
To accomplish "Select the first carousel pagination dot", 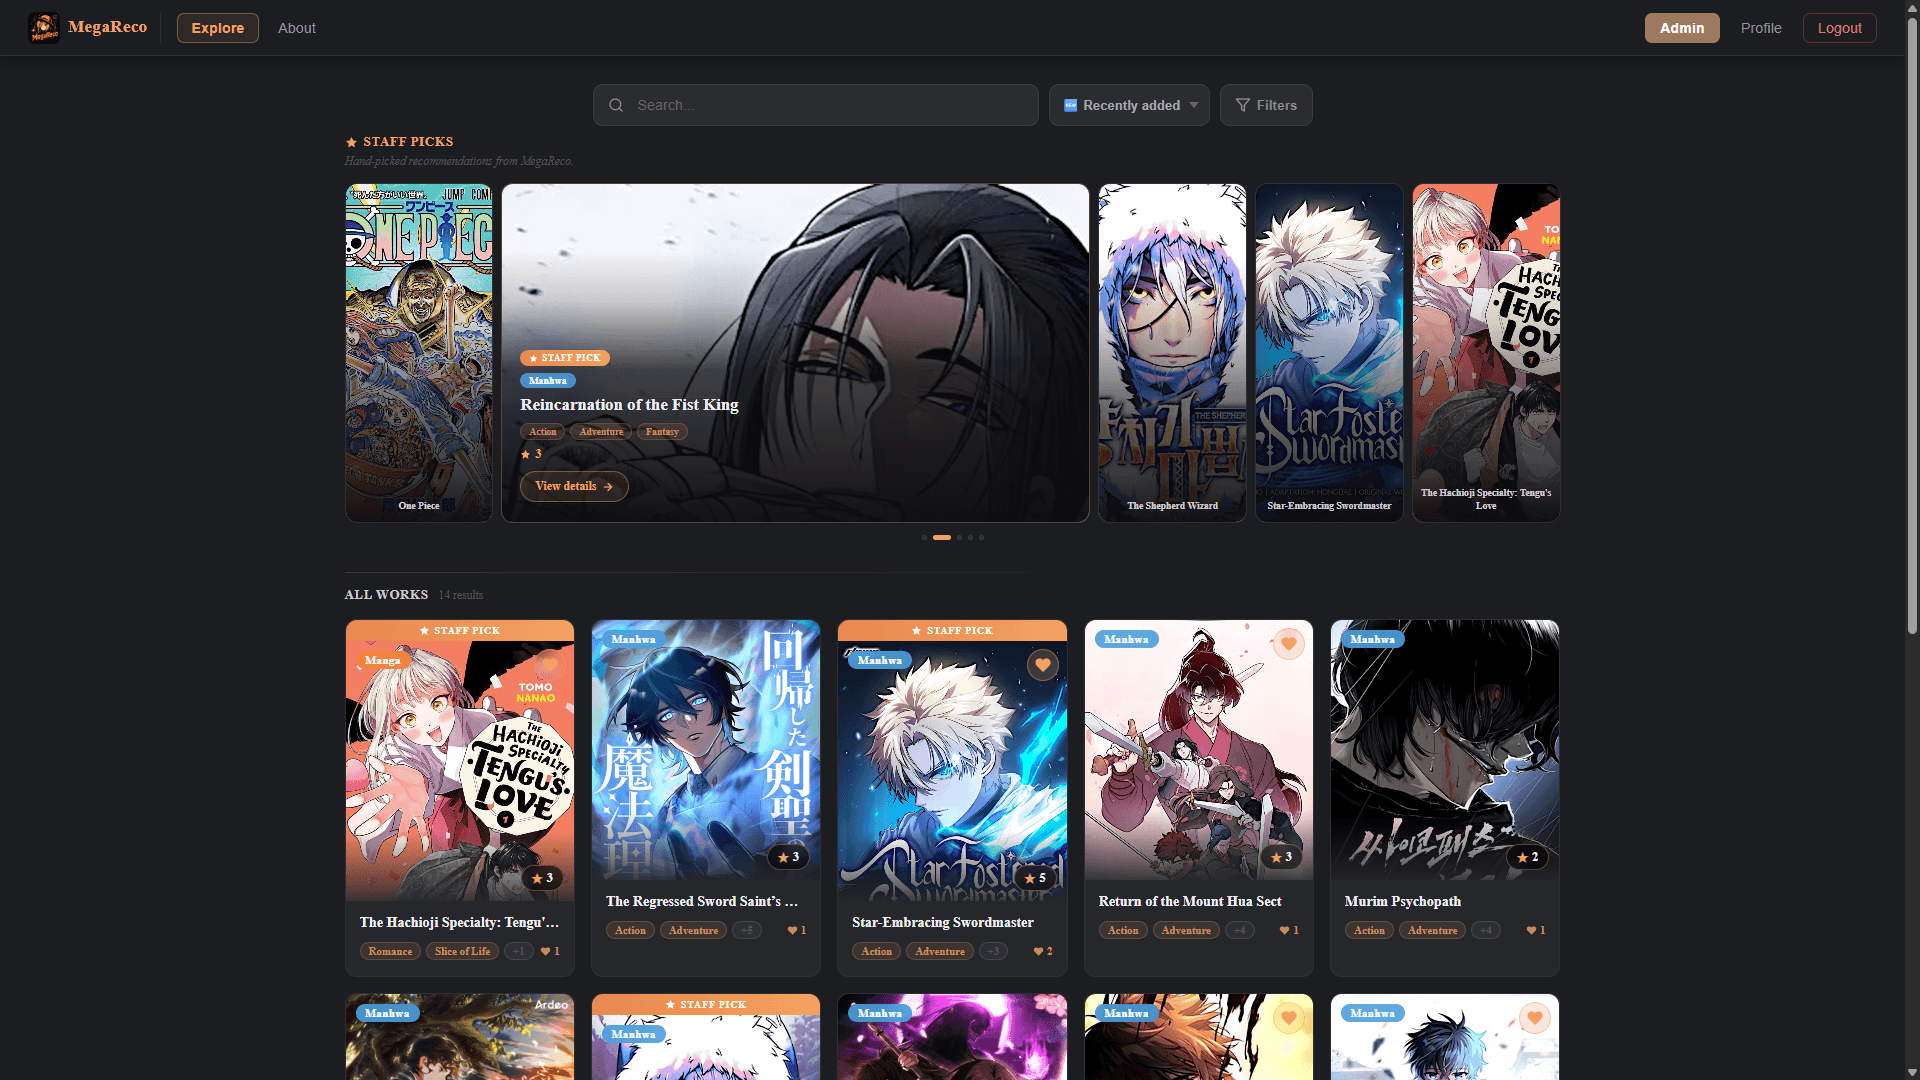I will click(x=924, y=538).
